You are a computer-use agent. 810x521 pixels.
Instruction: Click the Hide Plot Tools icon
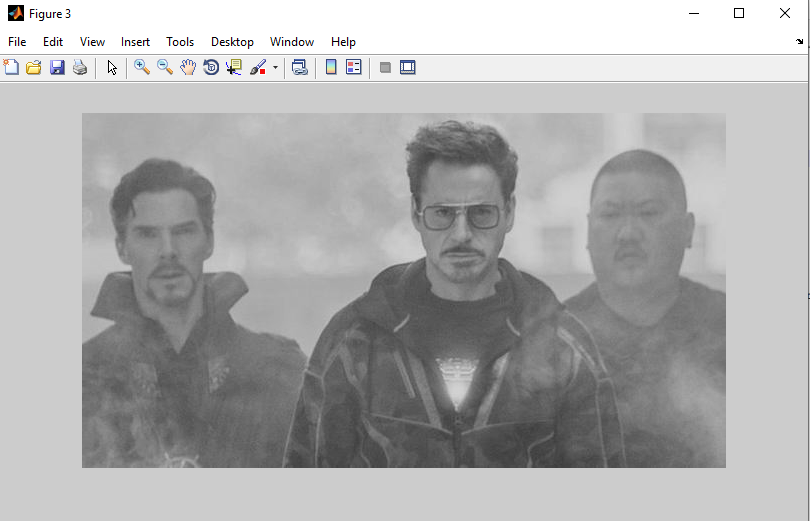385,68
